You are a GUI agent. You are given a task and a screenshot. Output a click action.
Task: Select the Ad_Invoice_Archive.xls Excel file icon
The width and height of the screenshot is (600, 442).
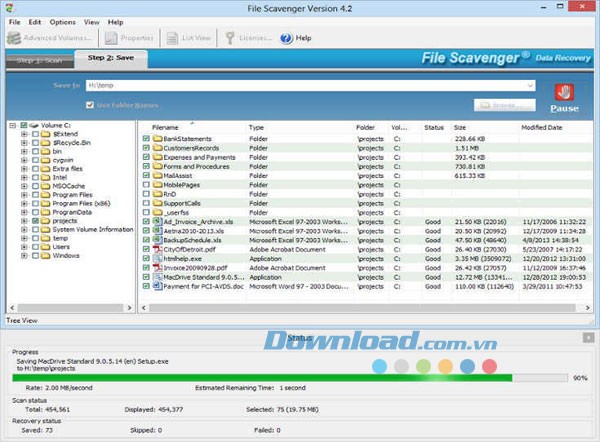(157, 220)
